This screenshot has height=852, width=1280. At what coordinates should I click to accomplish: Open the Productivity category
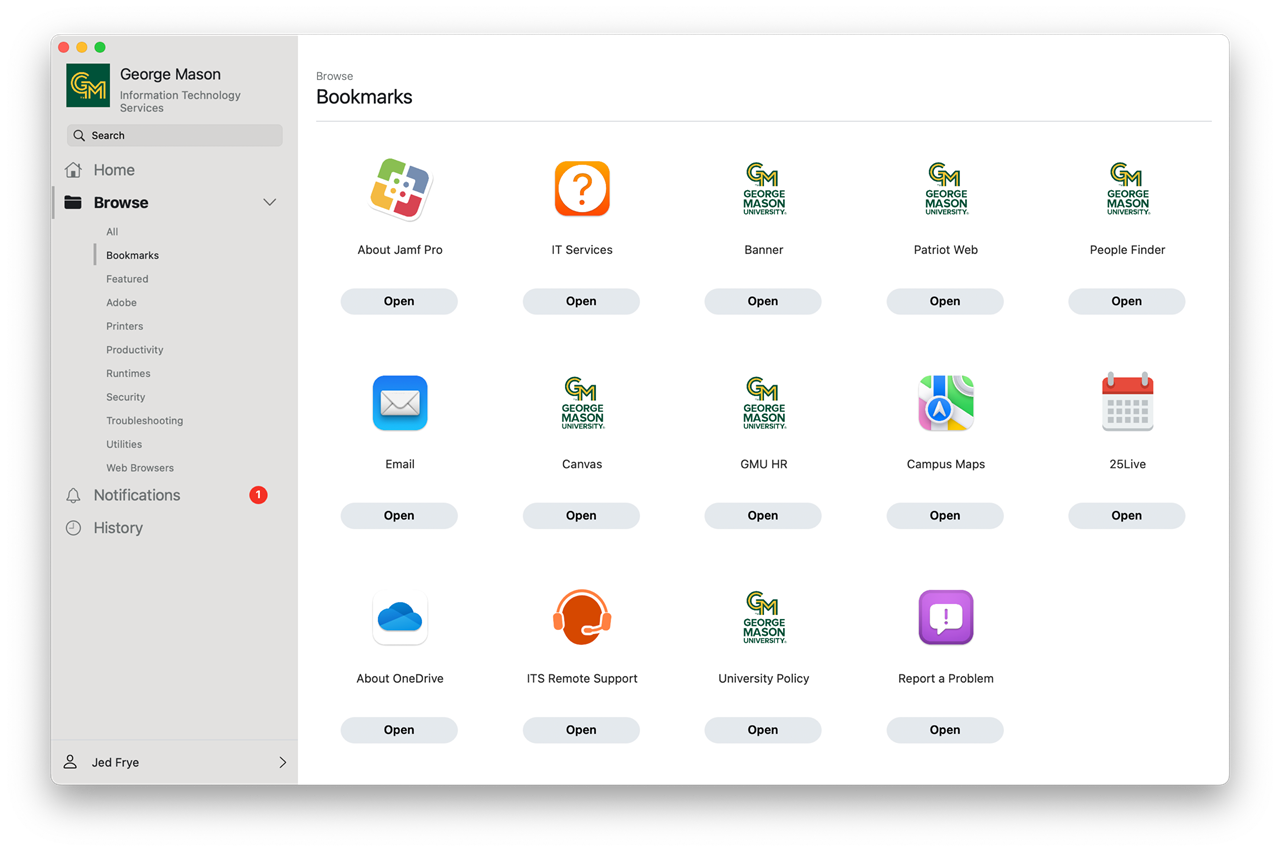point(135,350)
